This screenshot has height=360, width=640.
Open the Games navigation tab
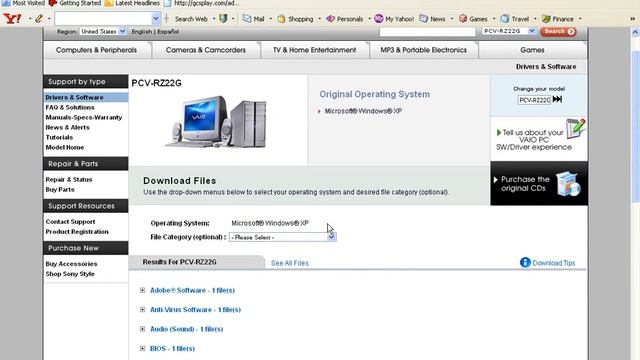point(533,50)
